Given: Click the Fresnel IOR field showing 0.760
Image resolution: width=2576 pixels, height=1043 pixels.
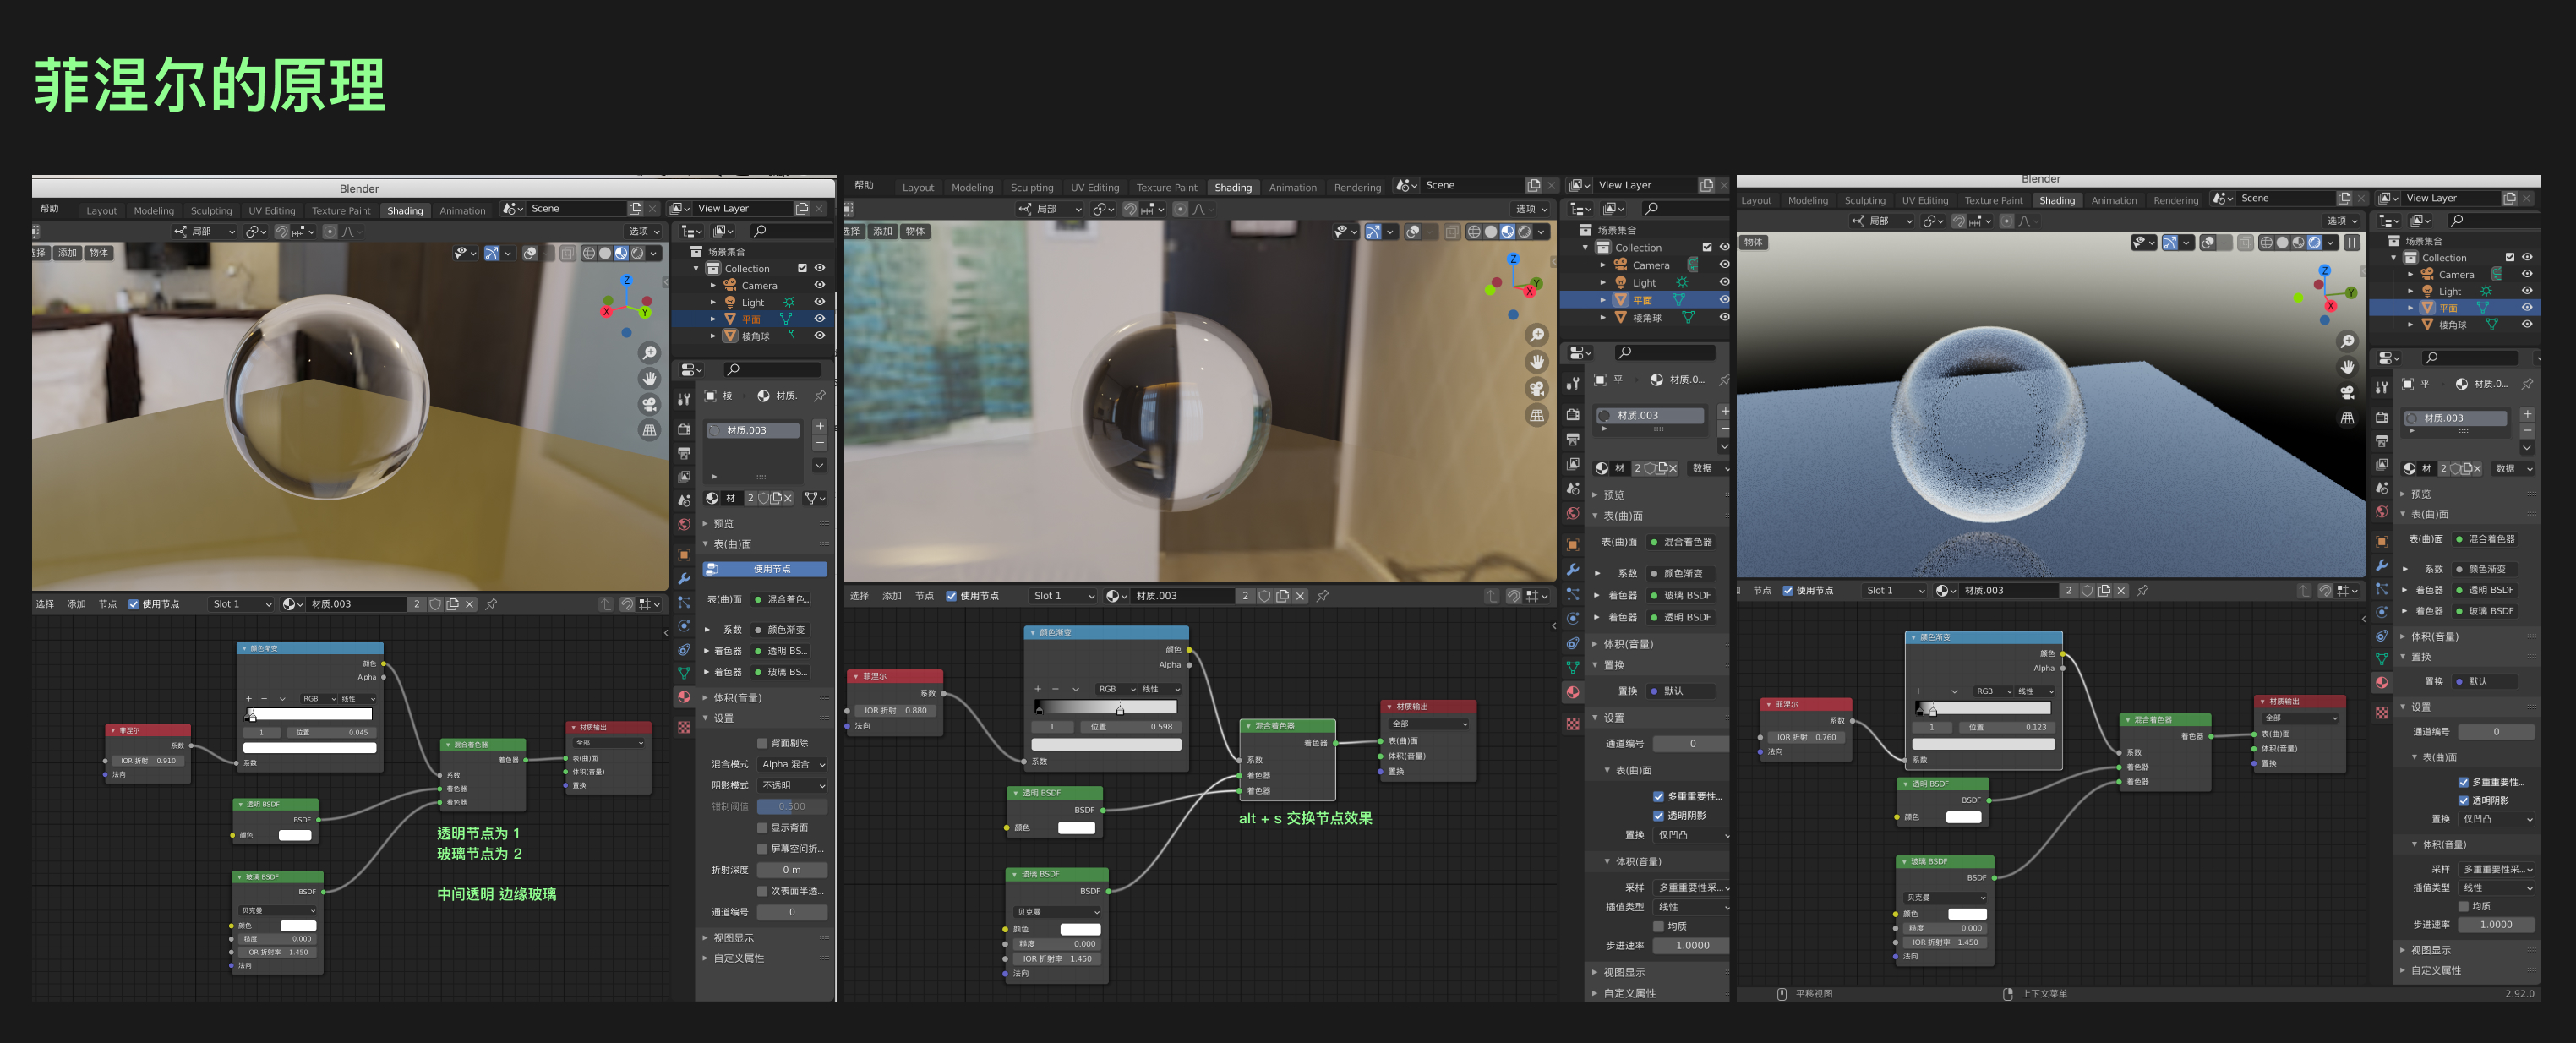Looking at the screenshot, I should pyautogui.click(x=1805, y=737).
